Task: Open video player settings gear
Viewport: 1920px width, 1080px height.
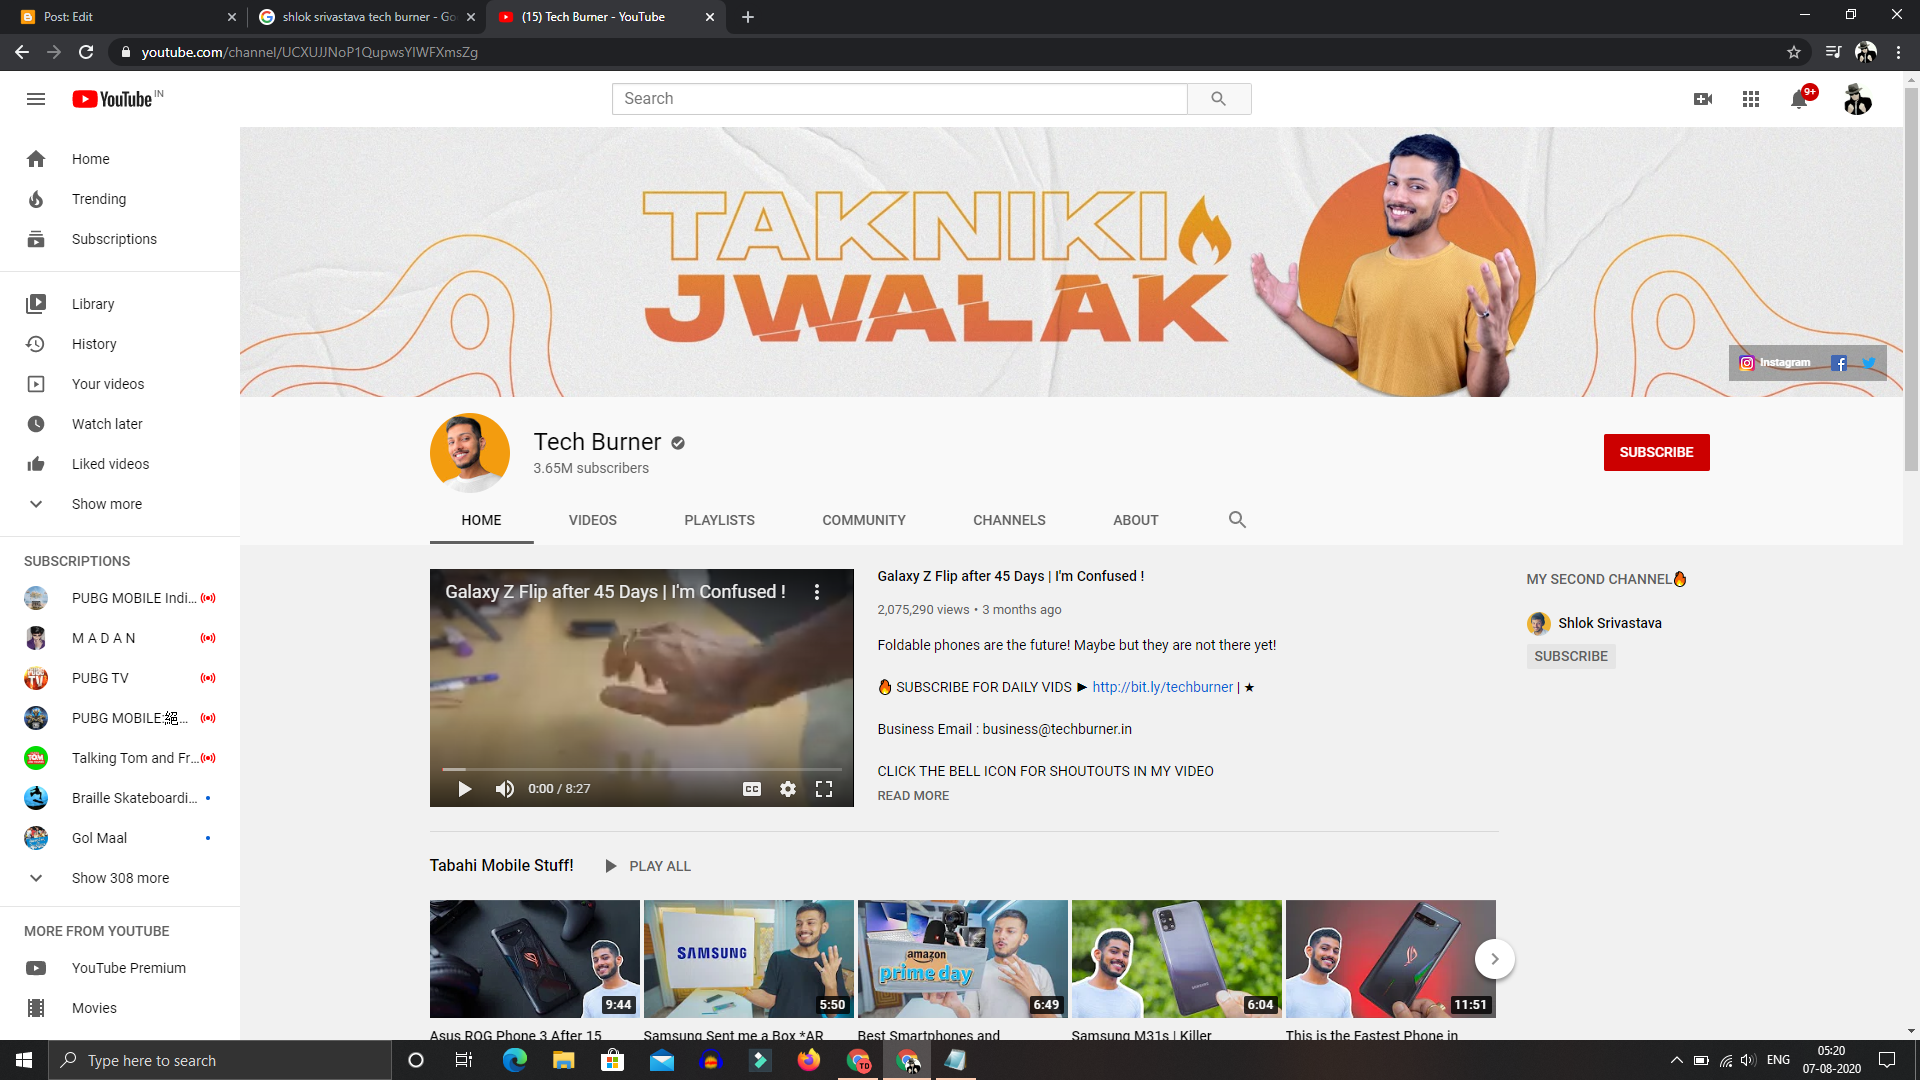Action: [x=788, y=789]
